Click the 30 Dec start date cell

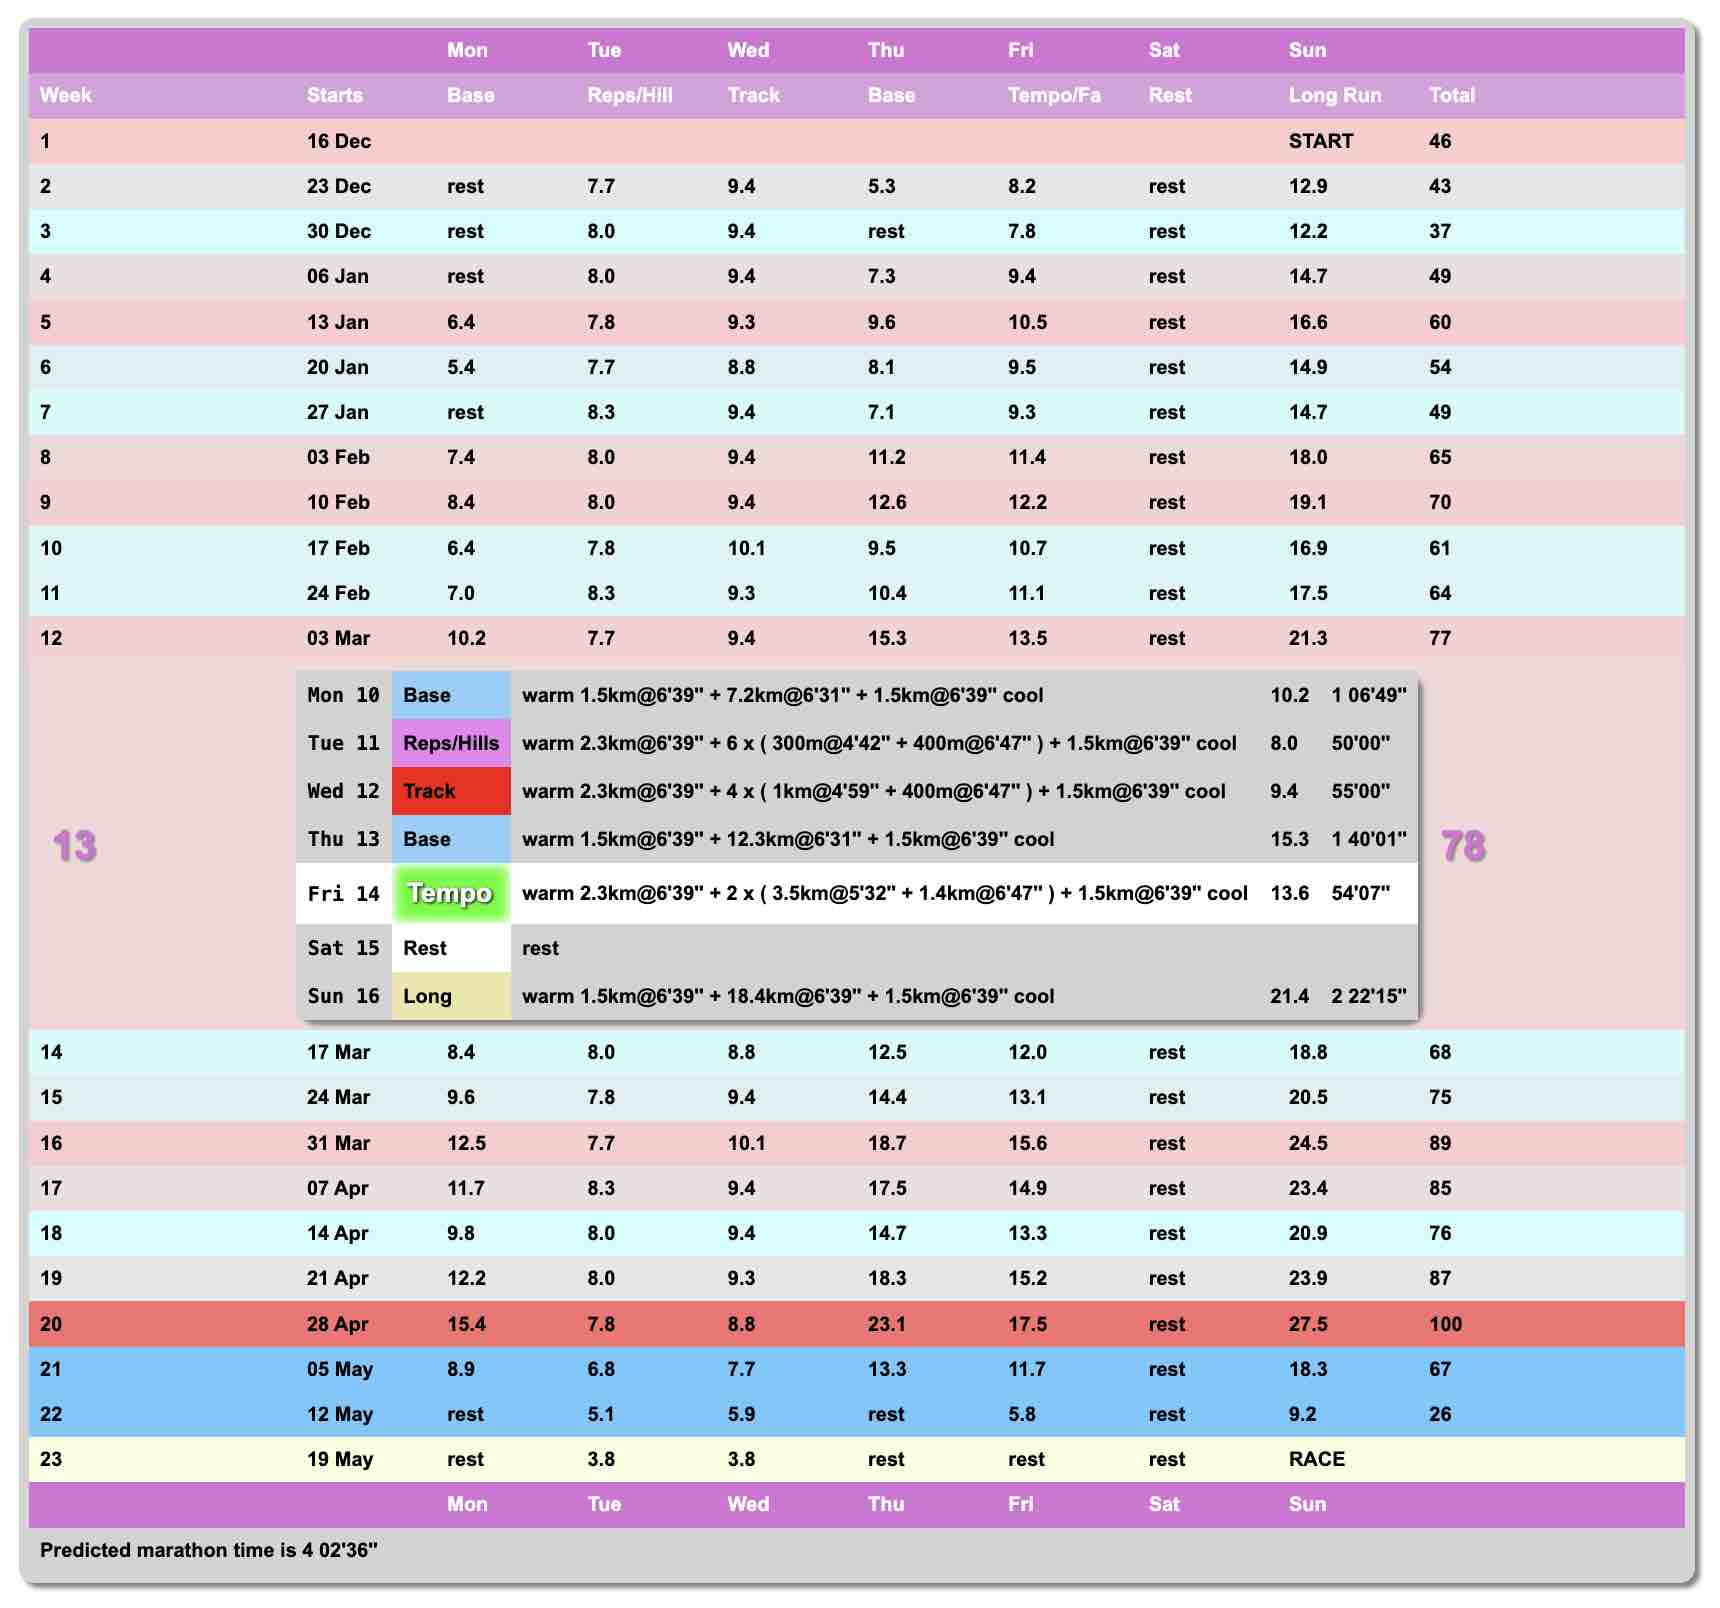point(339,231)
